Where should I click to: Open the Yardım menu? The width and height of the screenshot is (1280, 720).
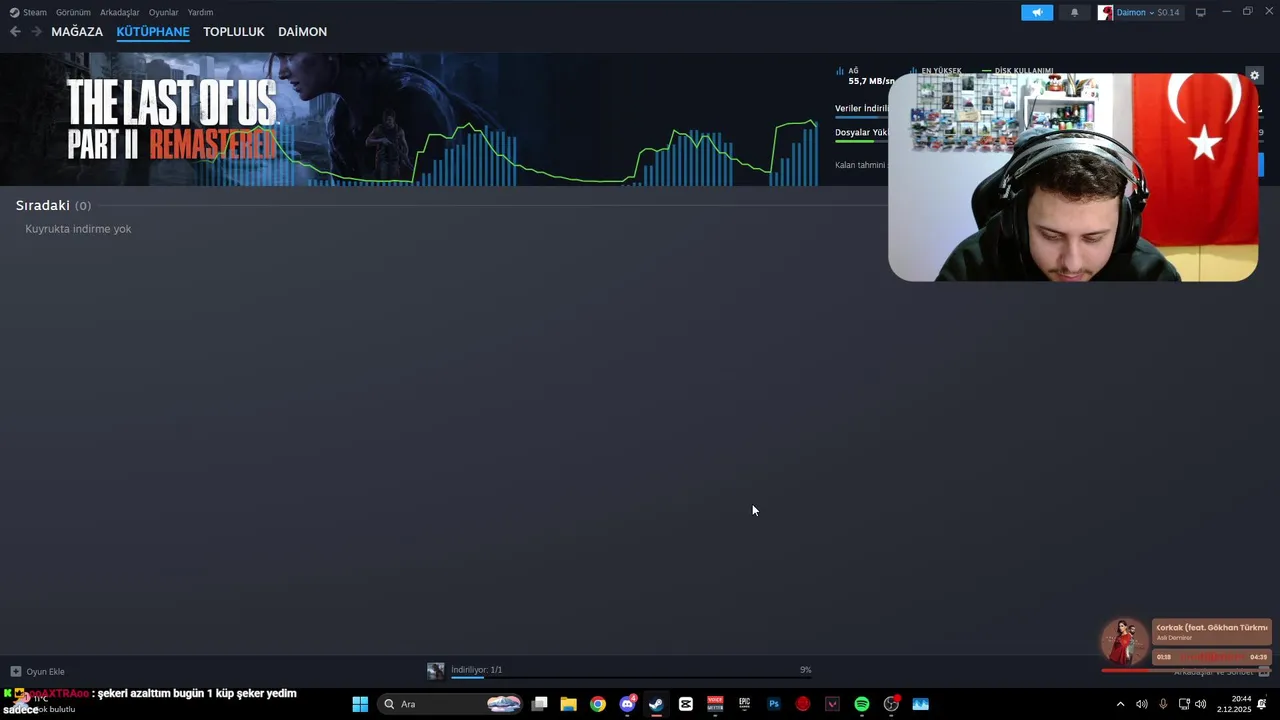tap(200, 12)
